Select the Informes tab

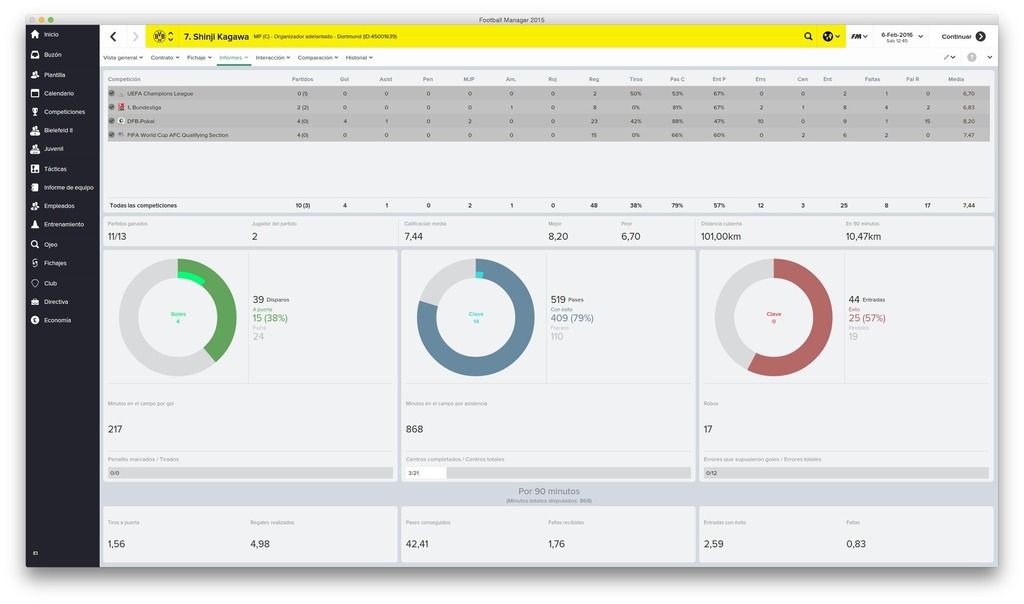click(x=233, y=57)
